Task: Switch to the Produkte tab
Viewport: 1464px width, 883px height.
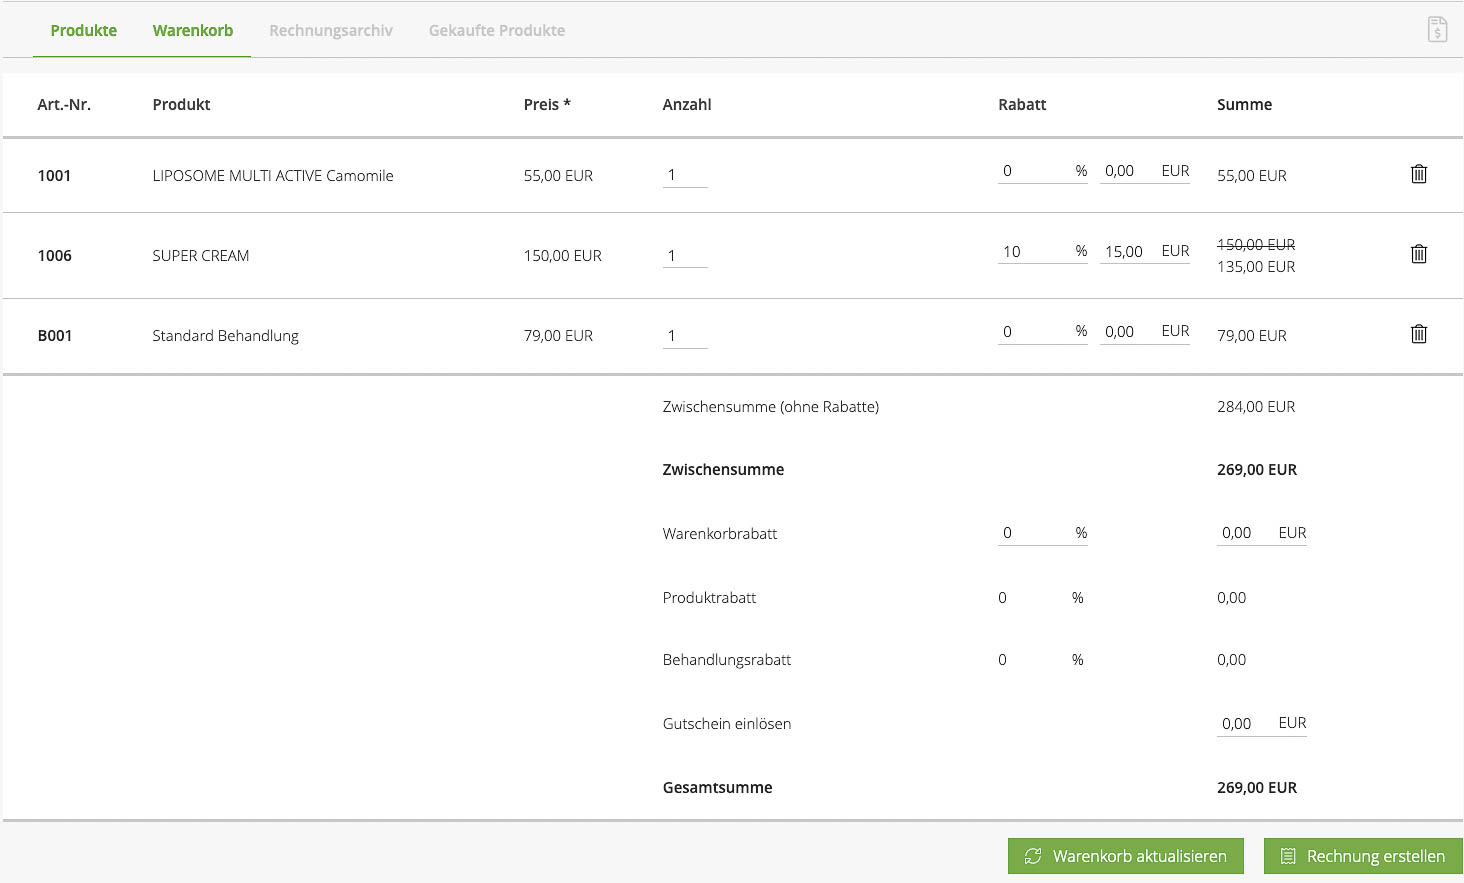Action: [84, 30]
